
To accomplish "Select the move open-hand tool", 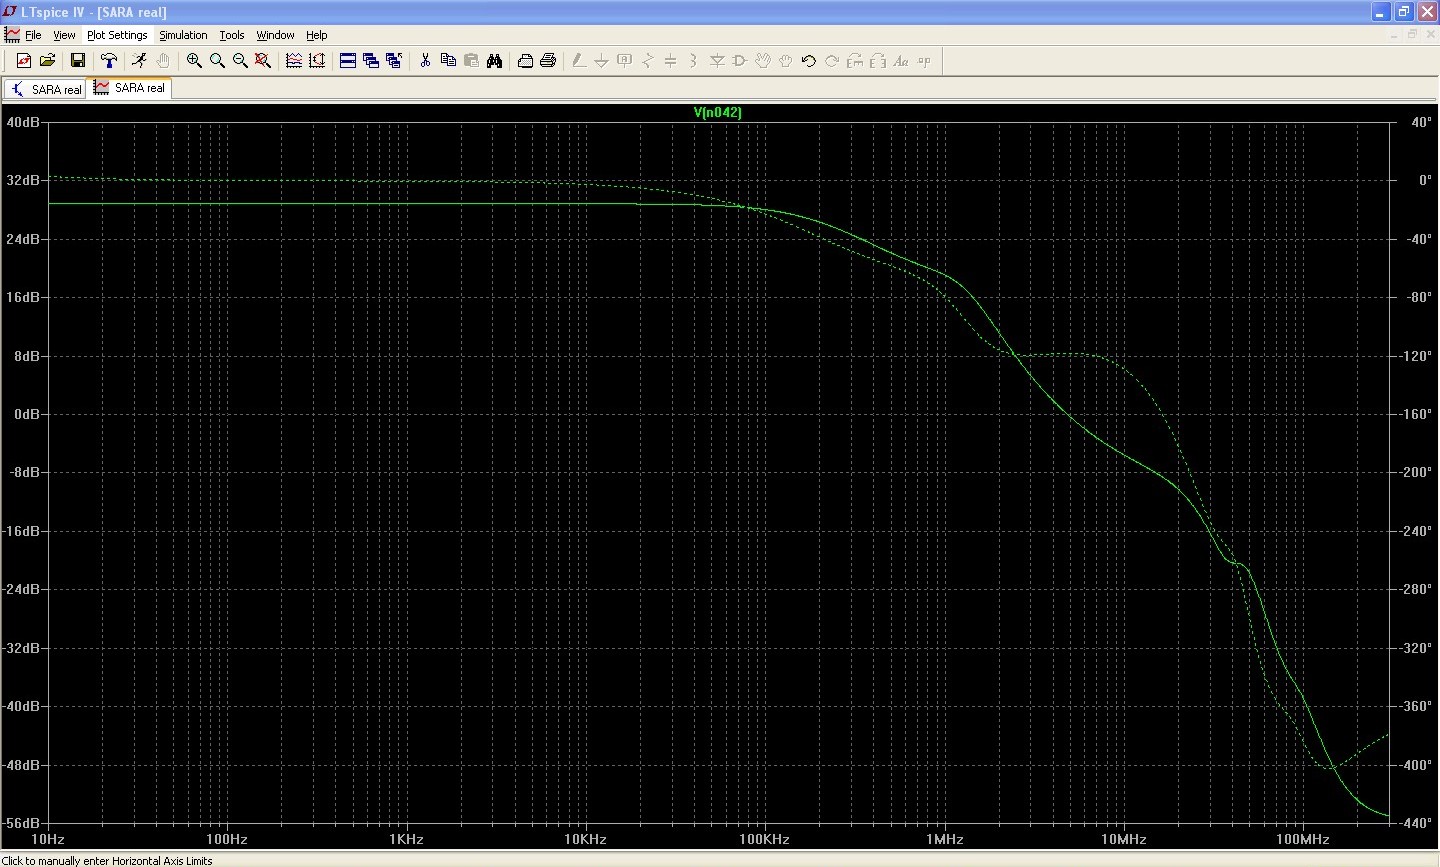I will pyautogui.click(x=763, y=61).
